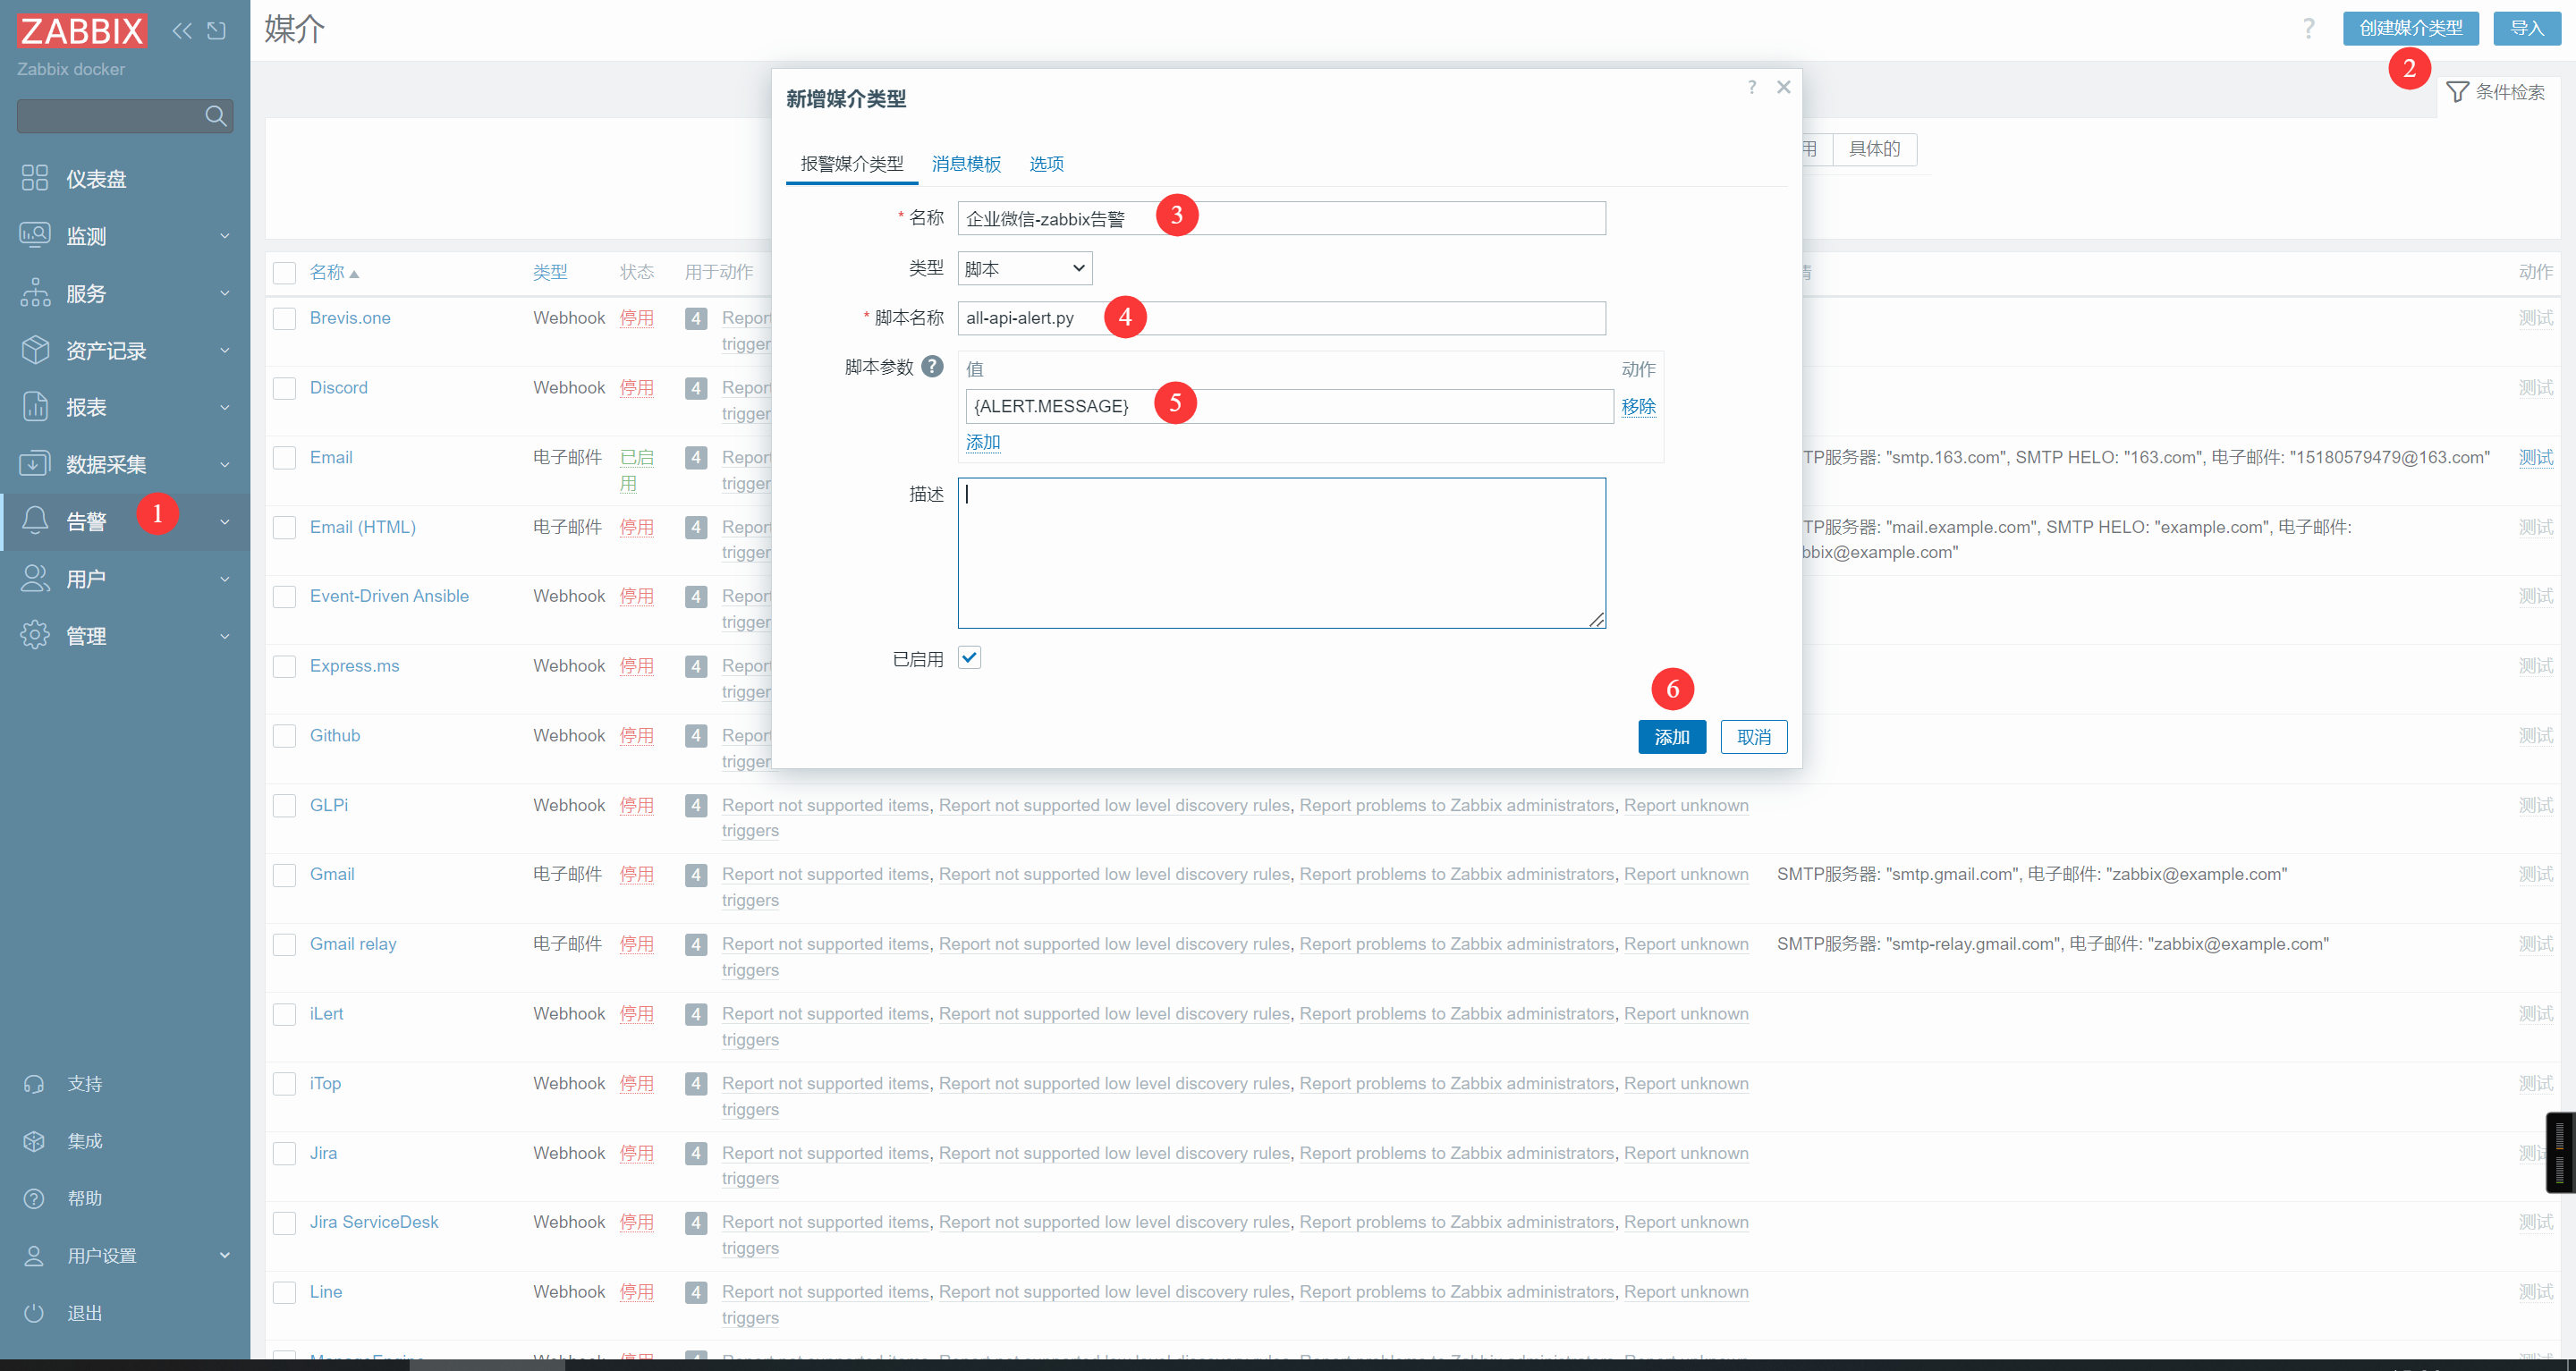The width and height of the screenshot is (2576, 1371).
Task: Click the 添加 button in dialog
Action: pyautogui.click(x=1672, y=737)
